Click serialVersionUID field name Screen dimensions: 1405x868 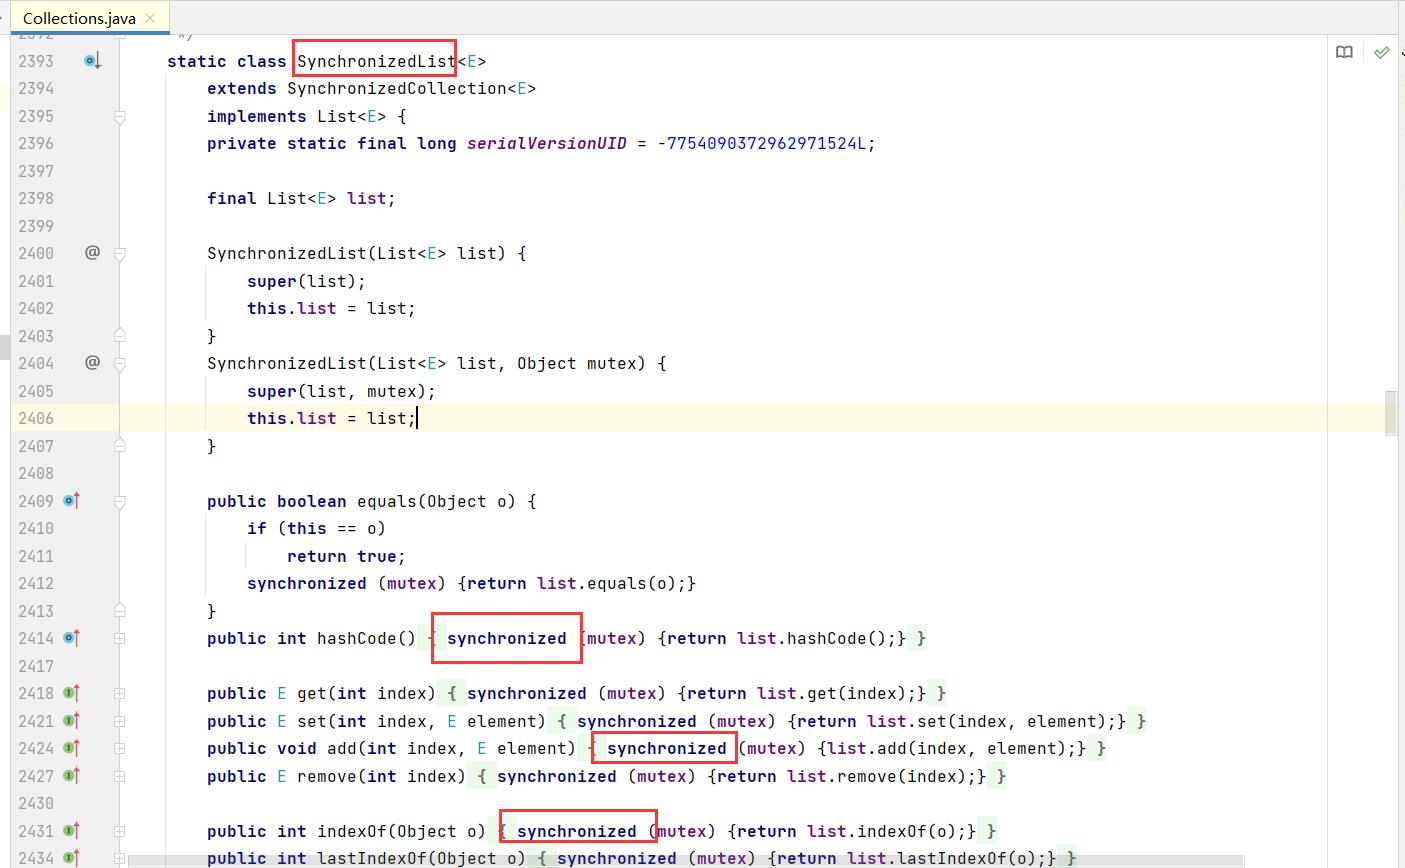[547, 143]
